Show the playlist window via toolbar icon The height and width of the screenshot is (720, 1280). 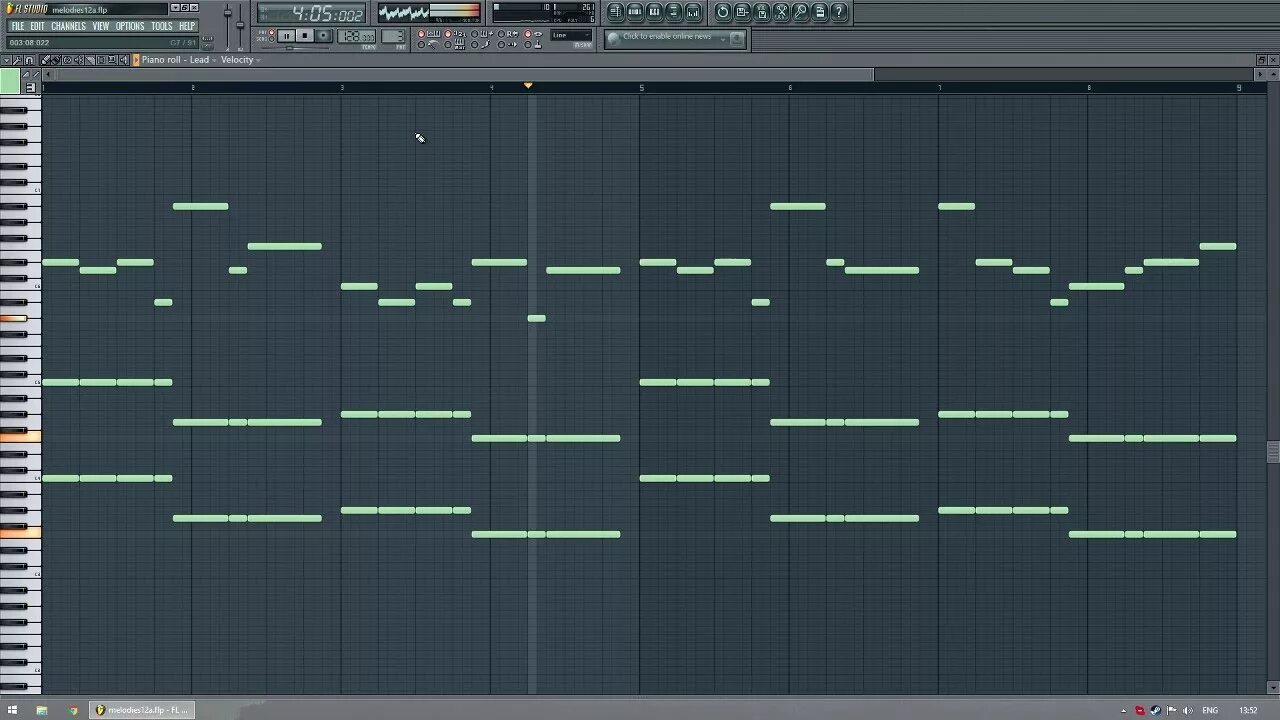click(x=616, y=12)
